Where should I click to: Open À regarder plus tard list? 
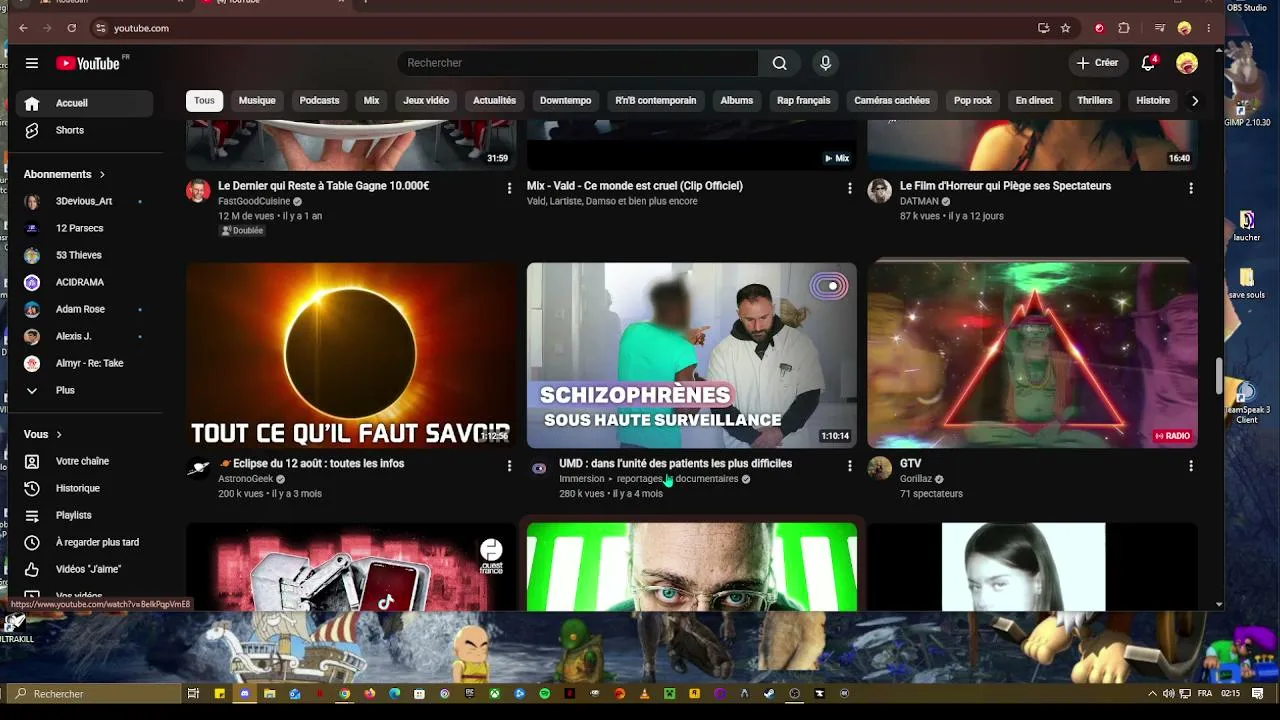pos(85,542)
